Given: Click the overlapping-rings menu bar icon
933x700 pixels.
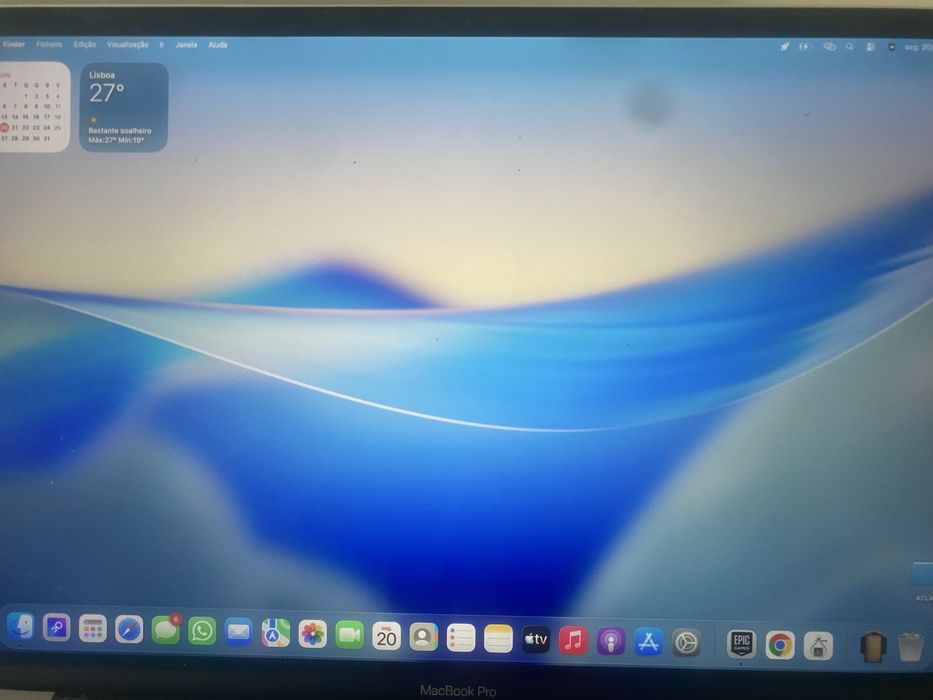Looking at the screenshot, I should 829,46.
